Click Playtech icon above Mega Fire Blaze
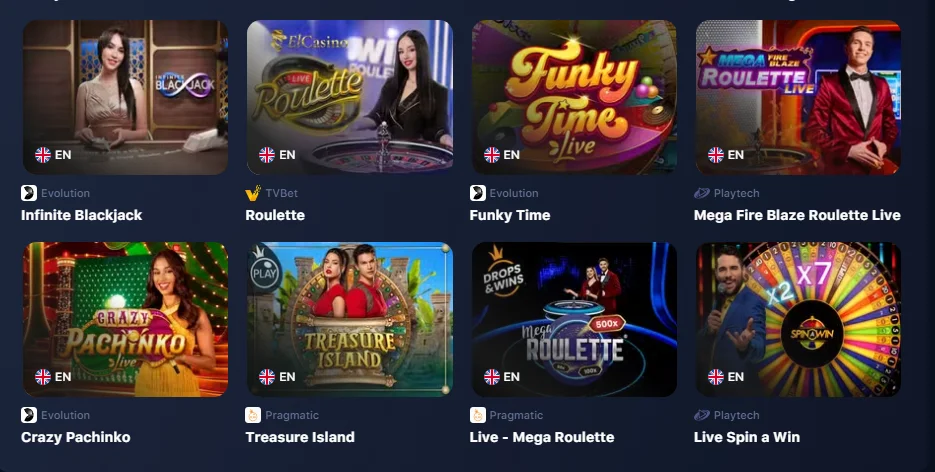The width and height of the screenshot is (935, 472). tap(702, 193)
